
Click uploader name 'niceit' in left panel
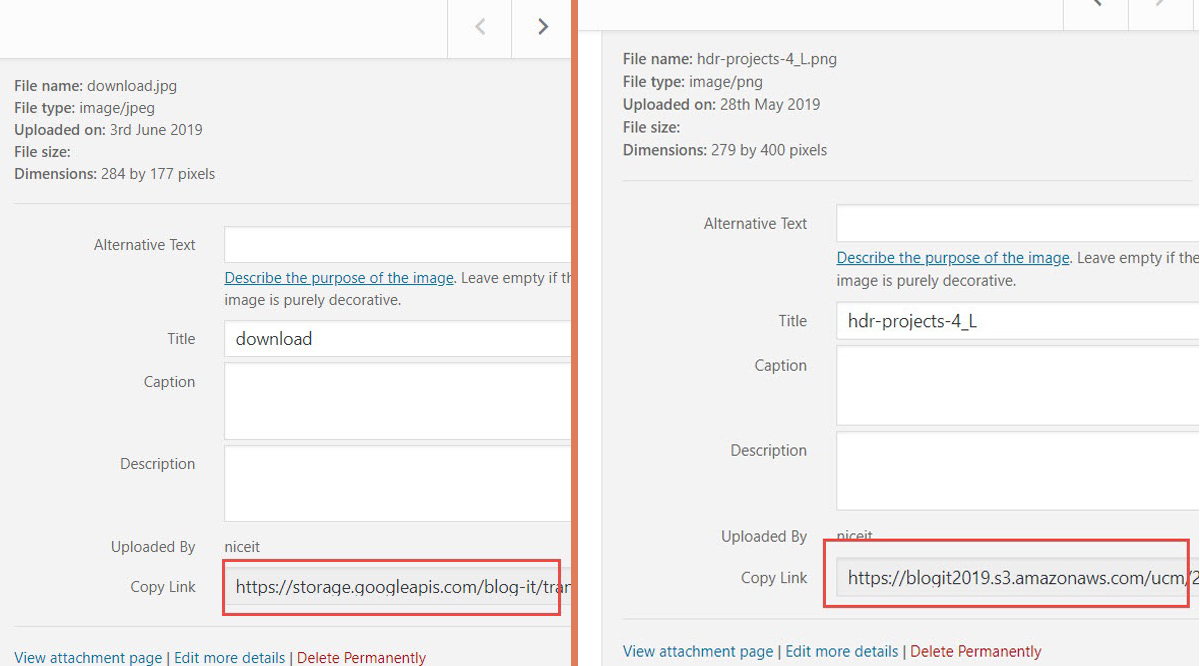pyautogui.click(x=242, y=547)
